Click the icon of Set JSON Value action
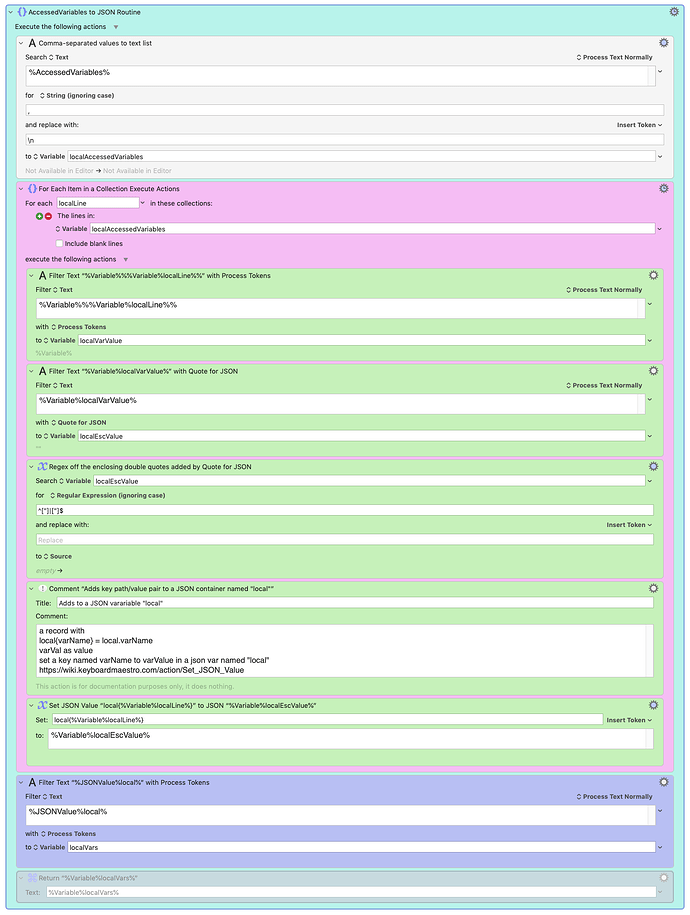Image resolution: width=690 pixels, height=915 pixels. 42,705
